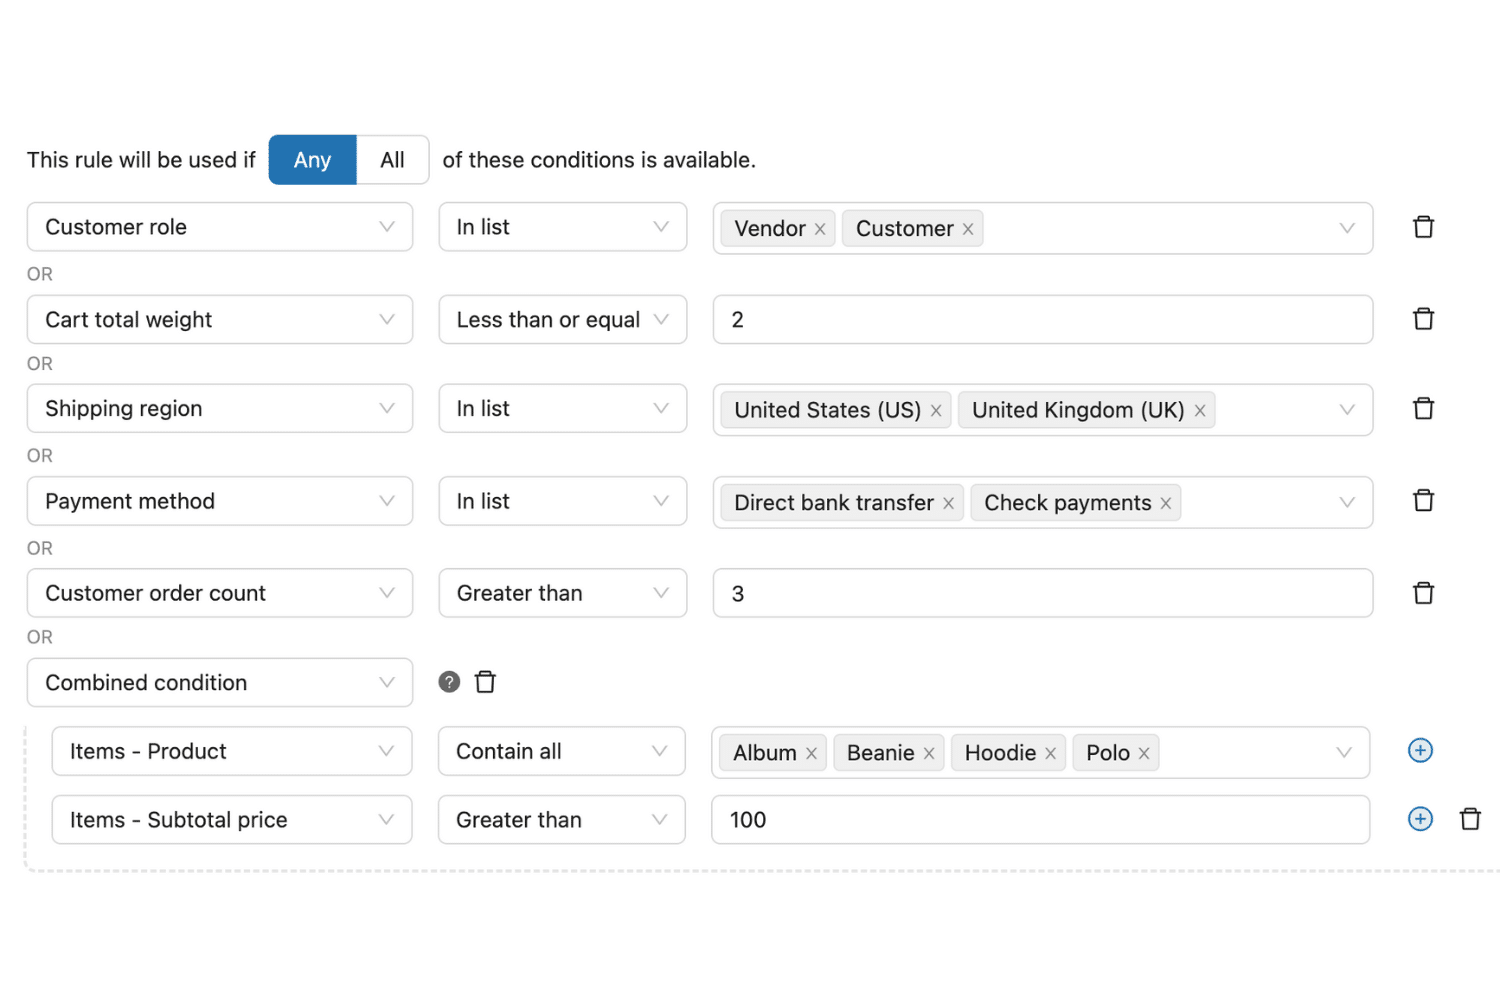Delete the Items - Subtotal price row
Screen dimensions: 1500x1000
point(1470,820)
